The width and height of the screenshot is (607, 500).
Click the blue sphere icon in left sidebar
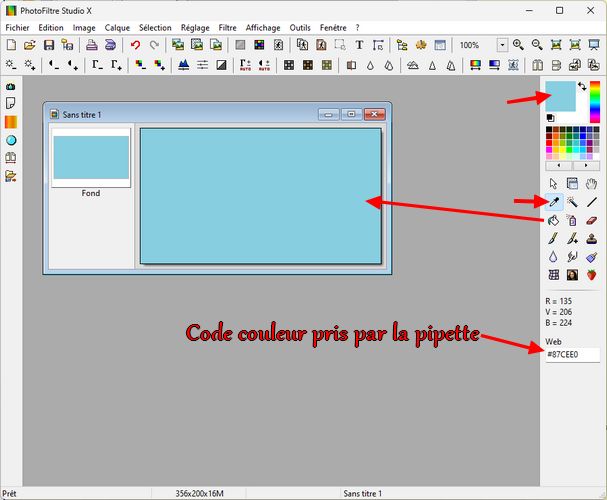click(11, 140)
